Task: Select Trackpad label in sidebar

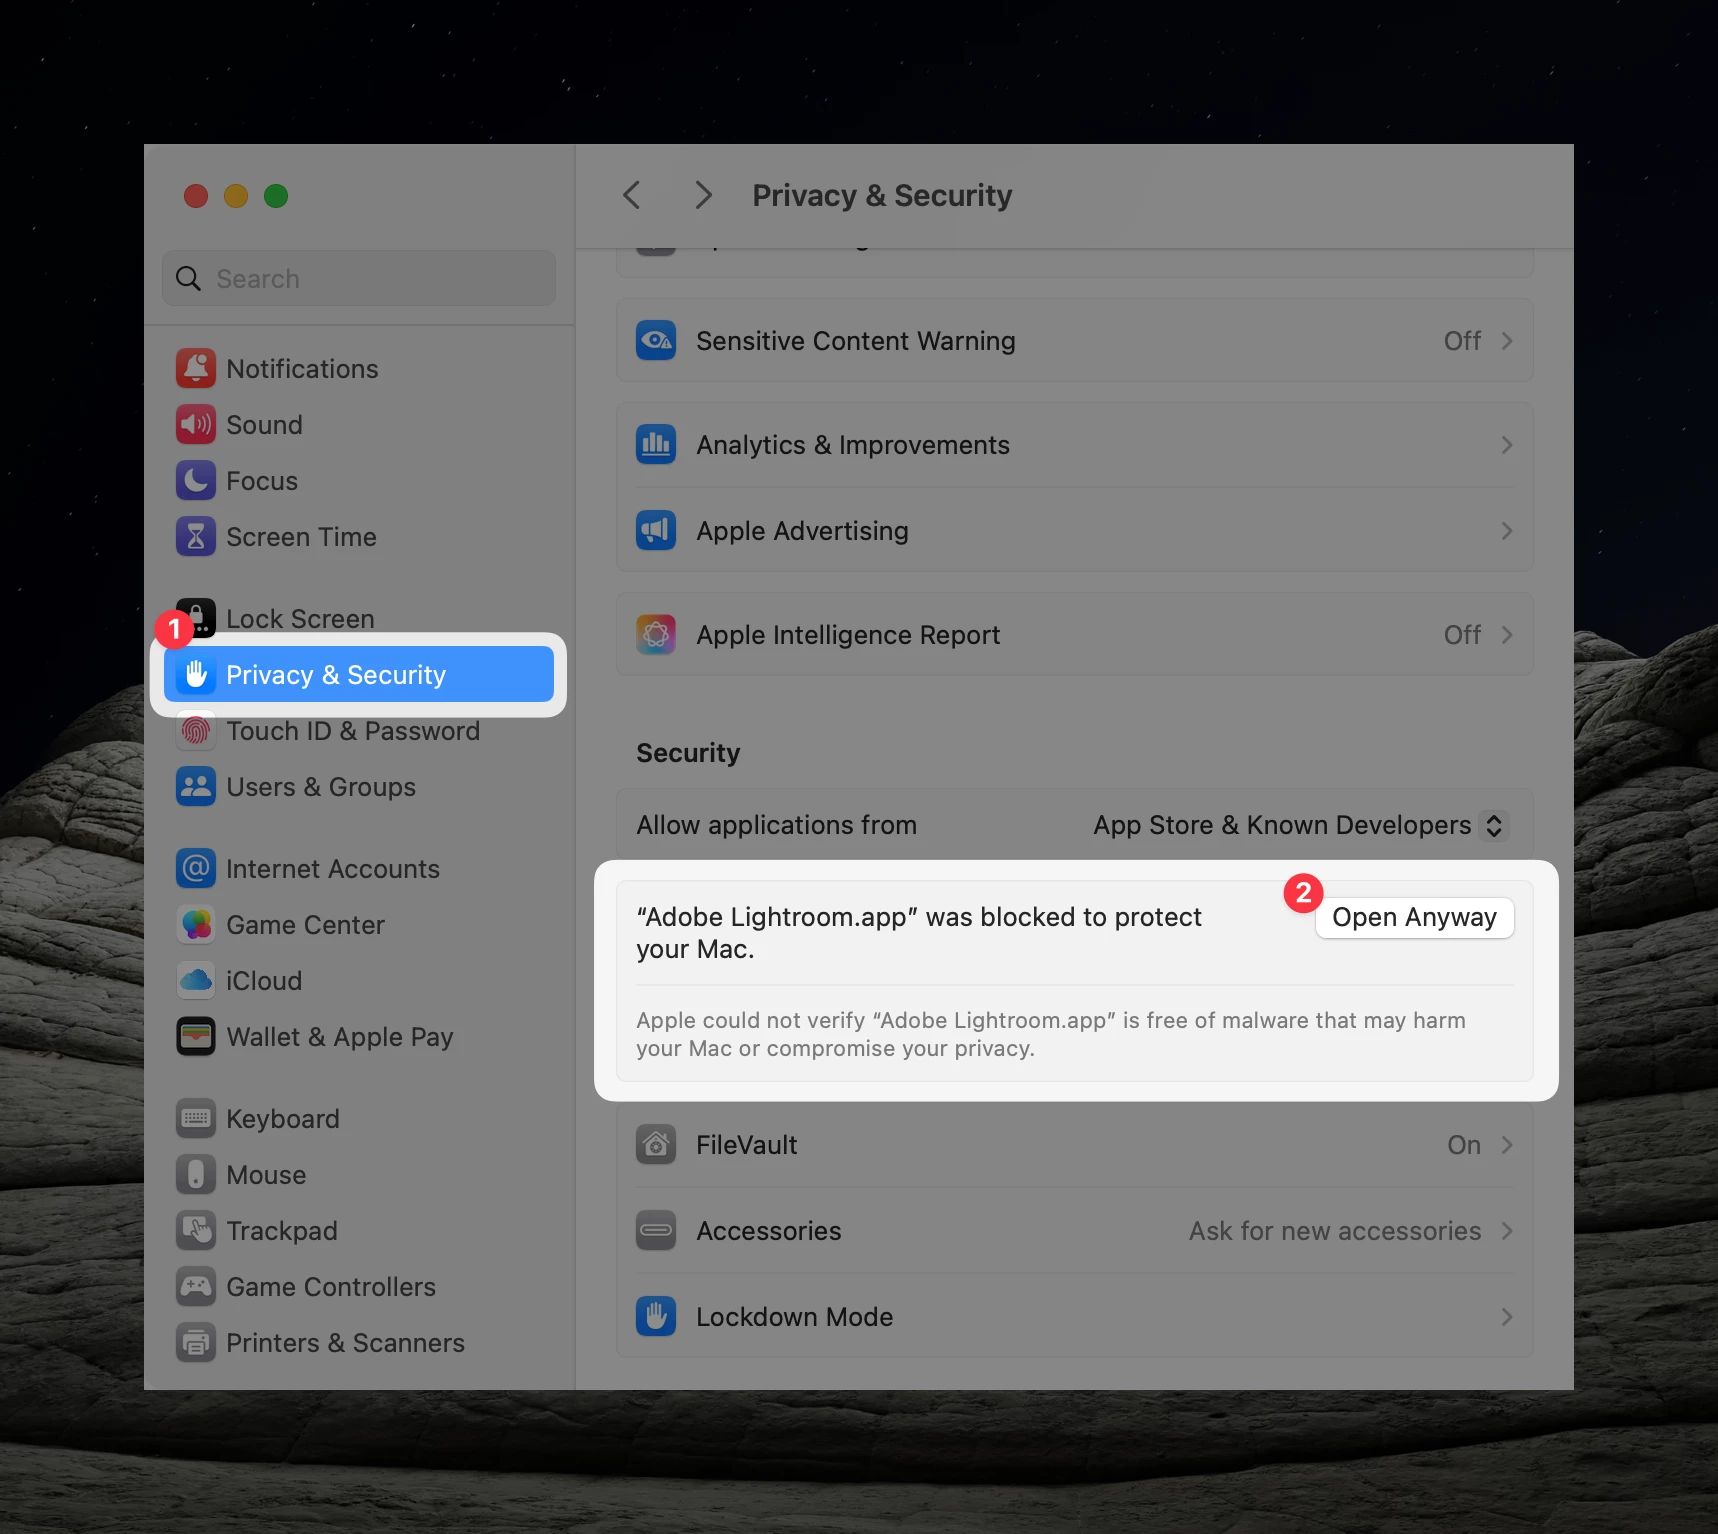Action: [282, 1231]
